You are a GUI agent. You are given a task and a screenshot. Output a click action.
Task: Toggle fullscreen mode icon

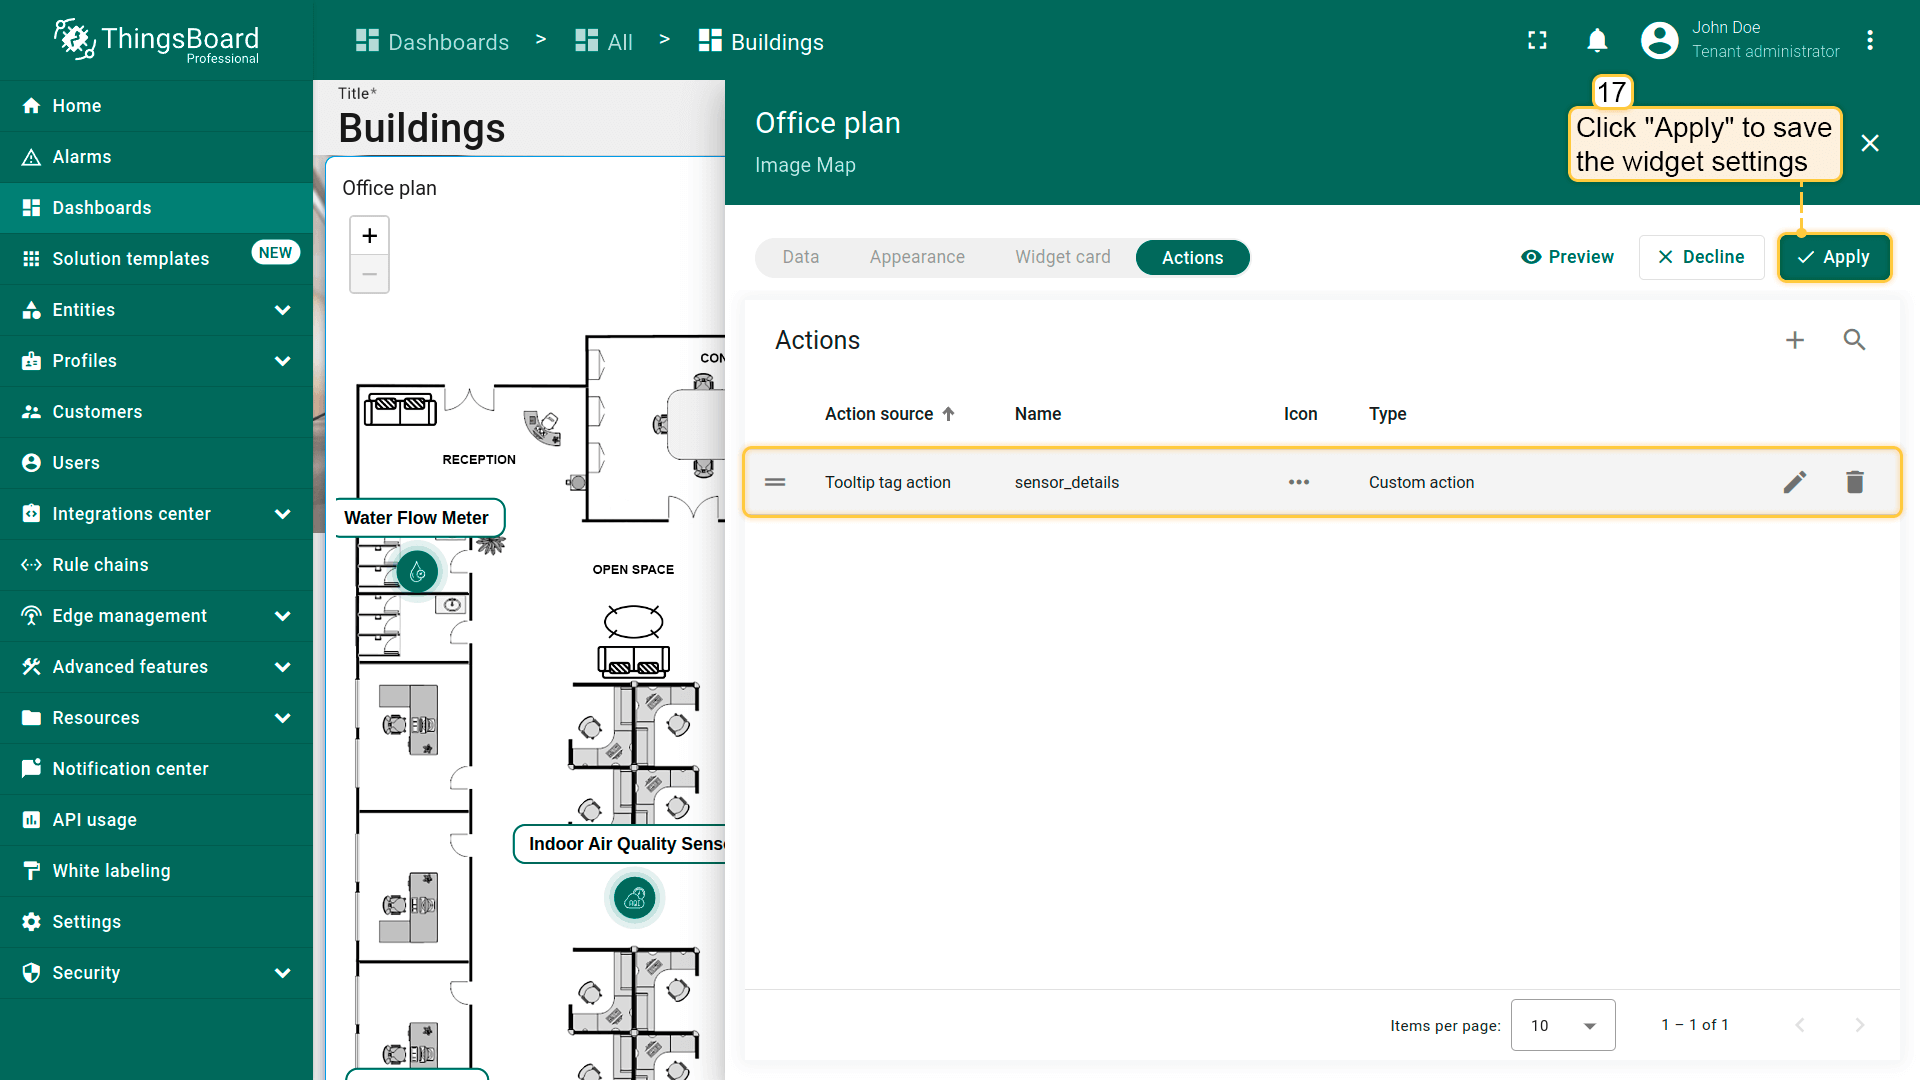click(x=1537, y=40)
